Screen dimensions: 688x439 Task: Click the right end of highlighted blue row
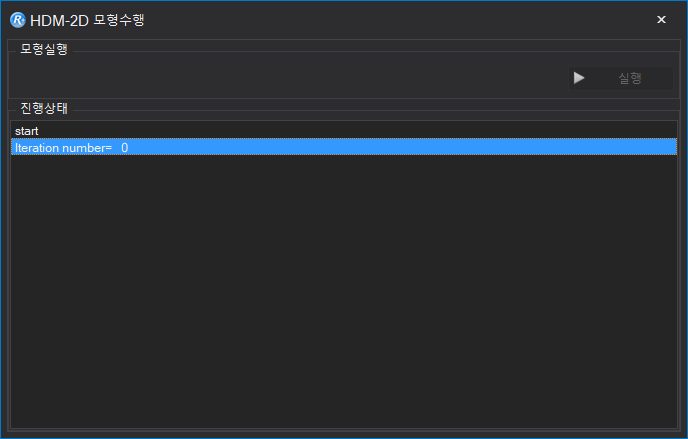658,147
